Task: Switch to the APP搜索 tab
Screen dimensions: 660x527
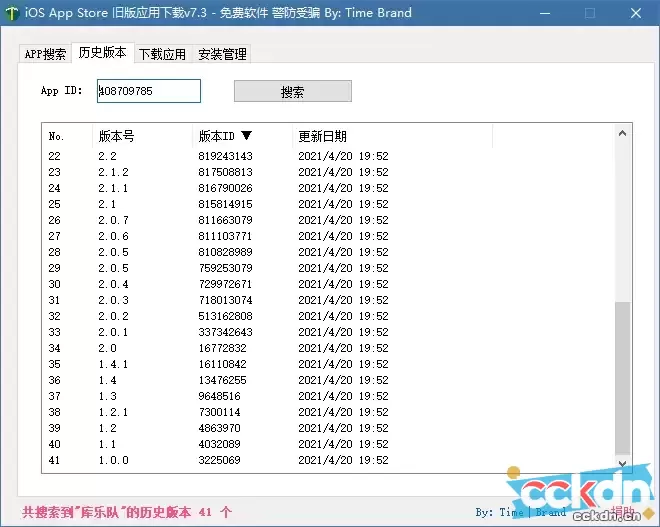Action: [45, 54]
